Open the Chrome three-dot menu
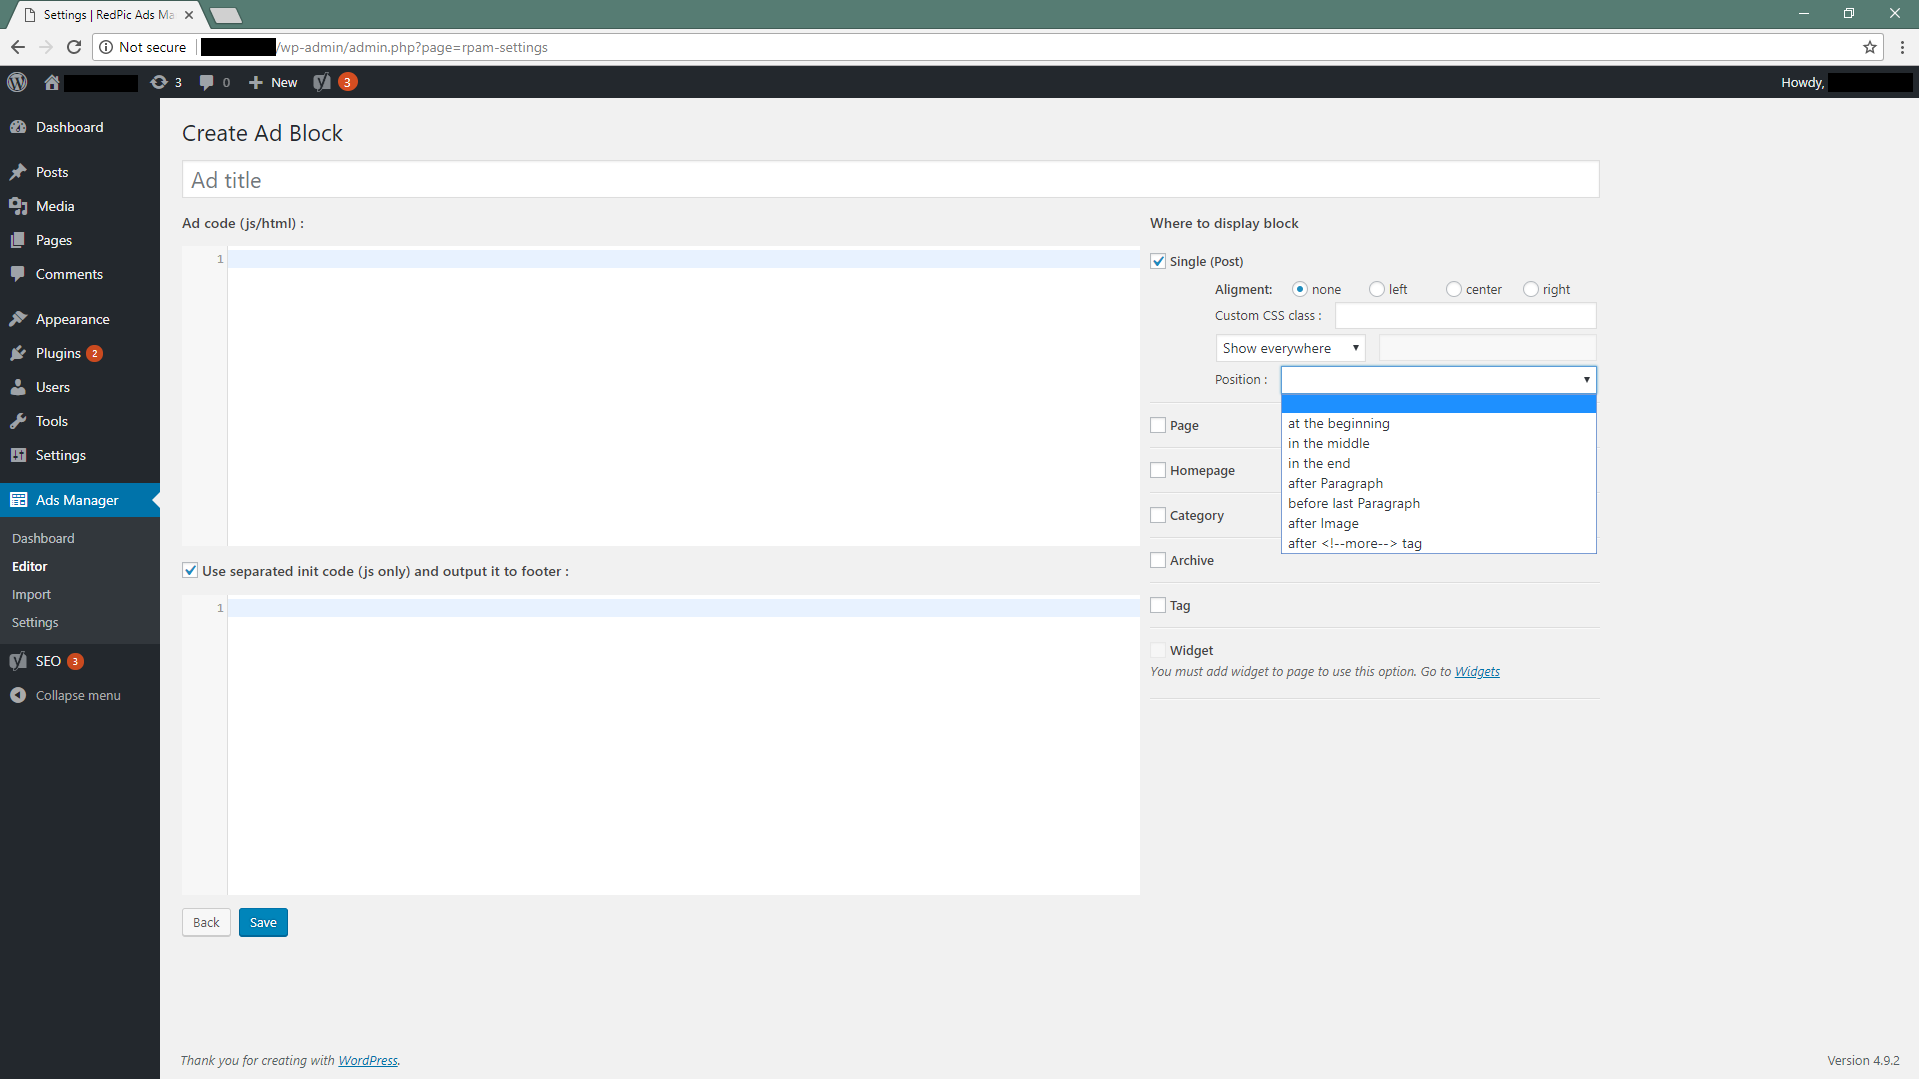The height and width of the screenshot is (1079, 1919). tap(1902, 47)
